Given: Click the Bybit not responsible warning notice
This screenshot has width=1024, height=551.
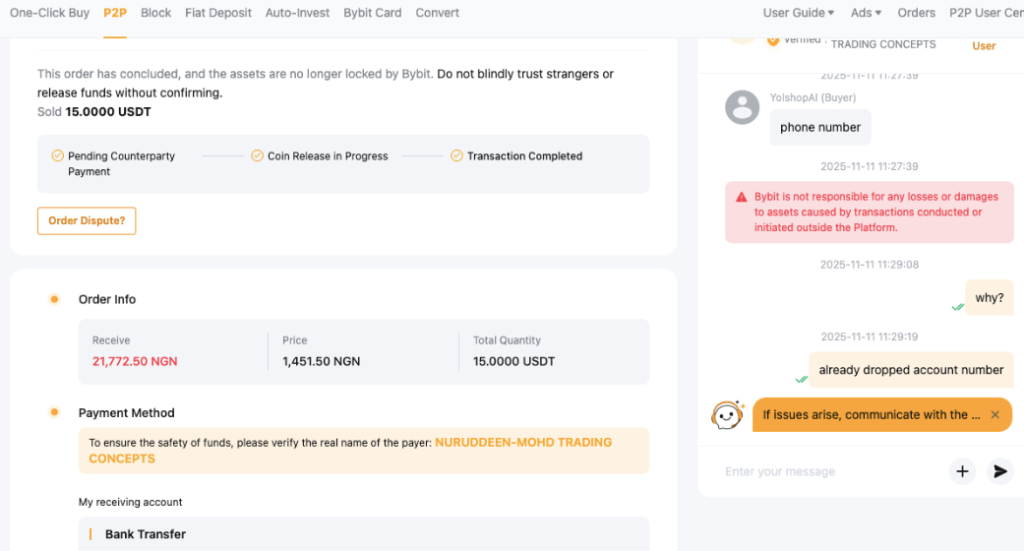Looking at the screenshot, I should tap(869, 212).
